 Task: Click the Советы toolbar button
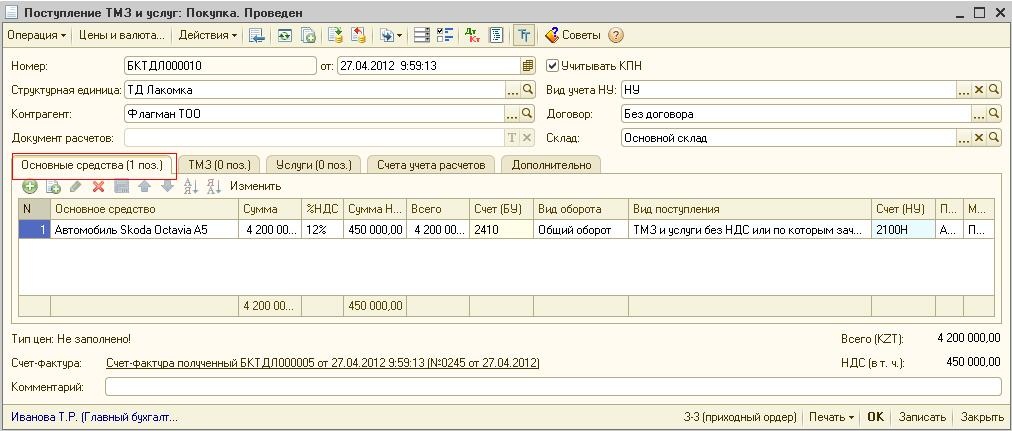[572, 36]
